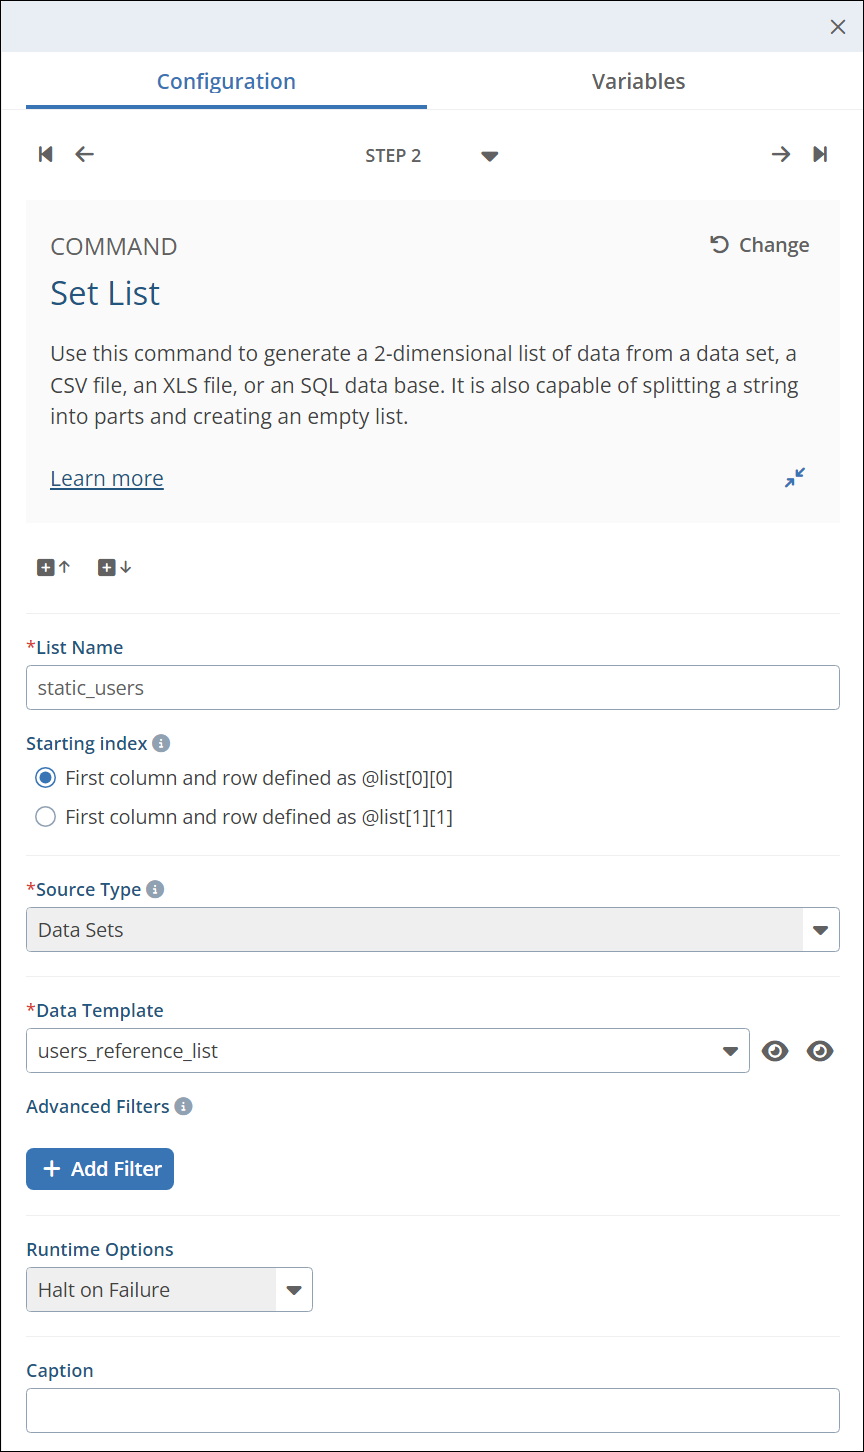Open the Configuration tab
This screenshot has width=864, height=1452.
[226, 82]
